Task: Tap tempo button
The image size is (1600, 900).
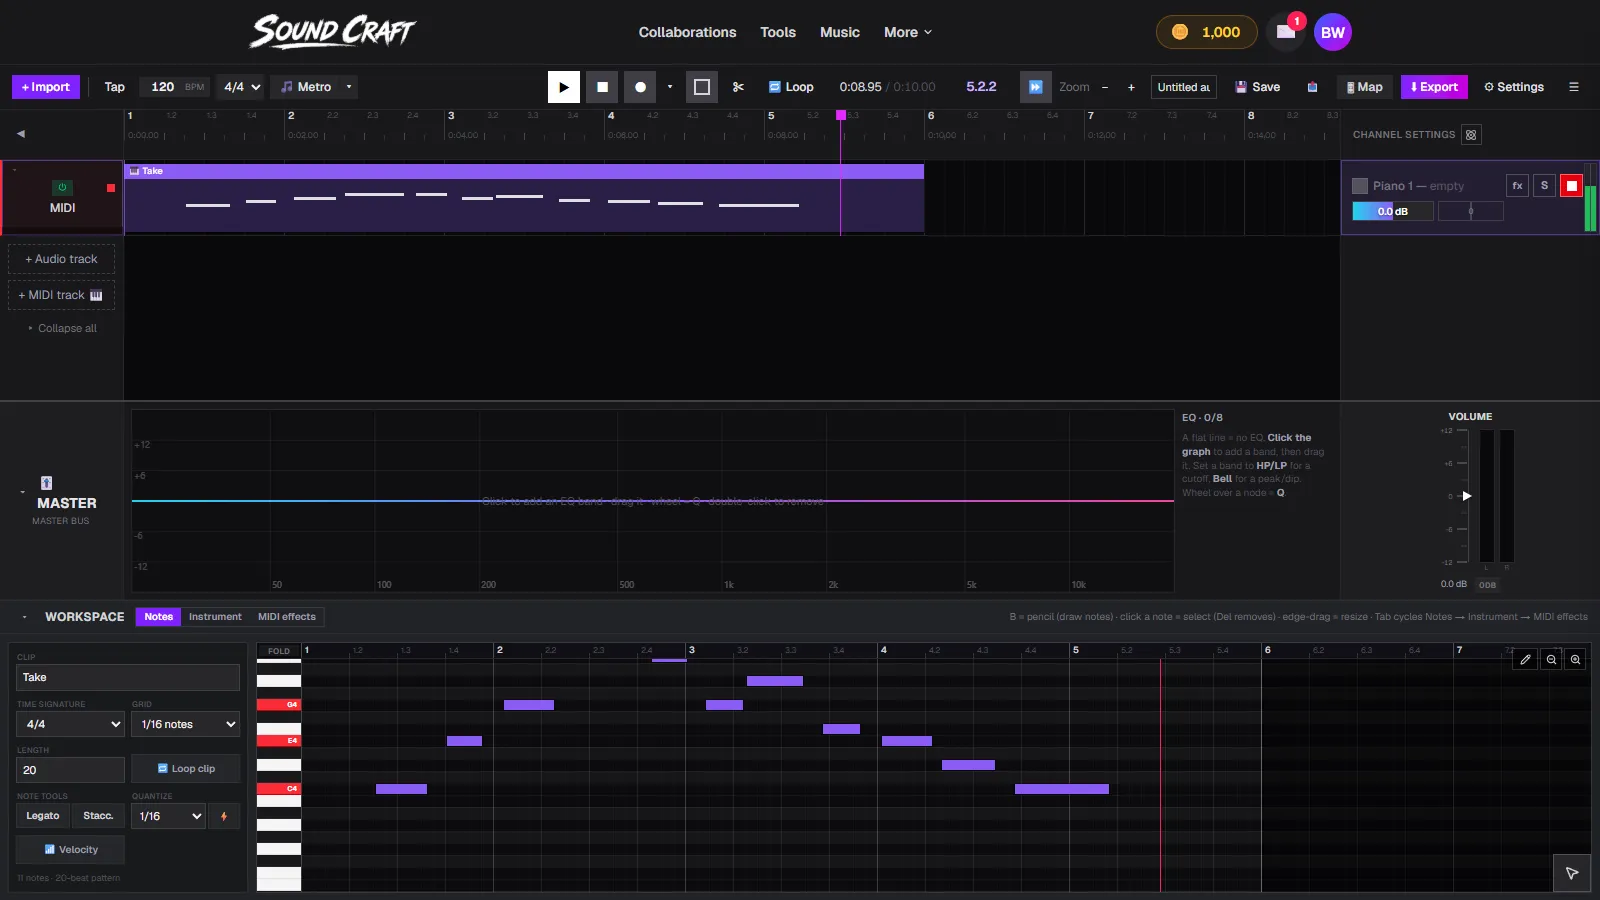Action: click(x=115, y=87)
